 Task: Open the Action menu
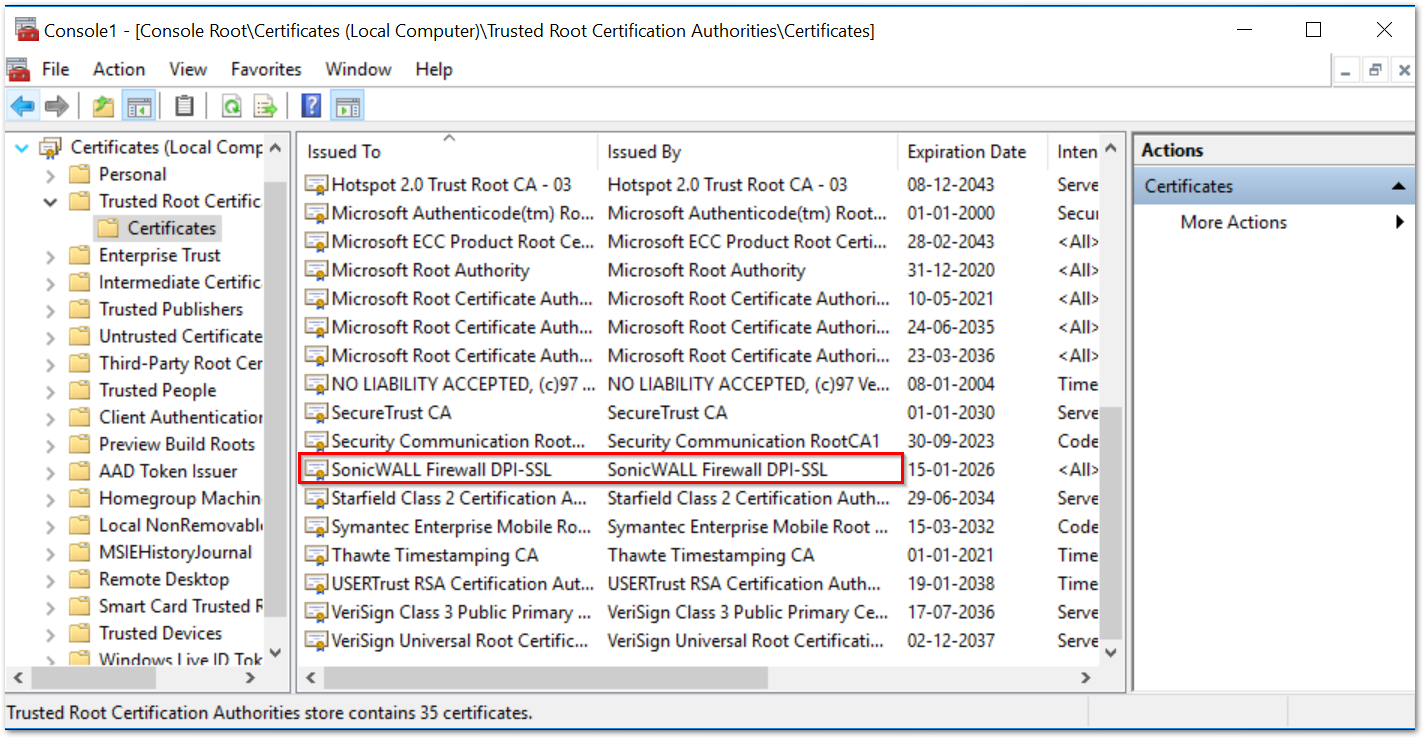(x=119, y=69)
